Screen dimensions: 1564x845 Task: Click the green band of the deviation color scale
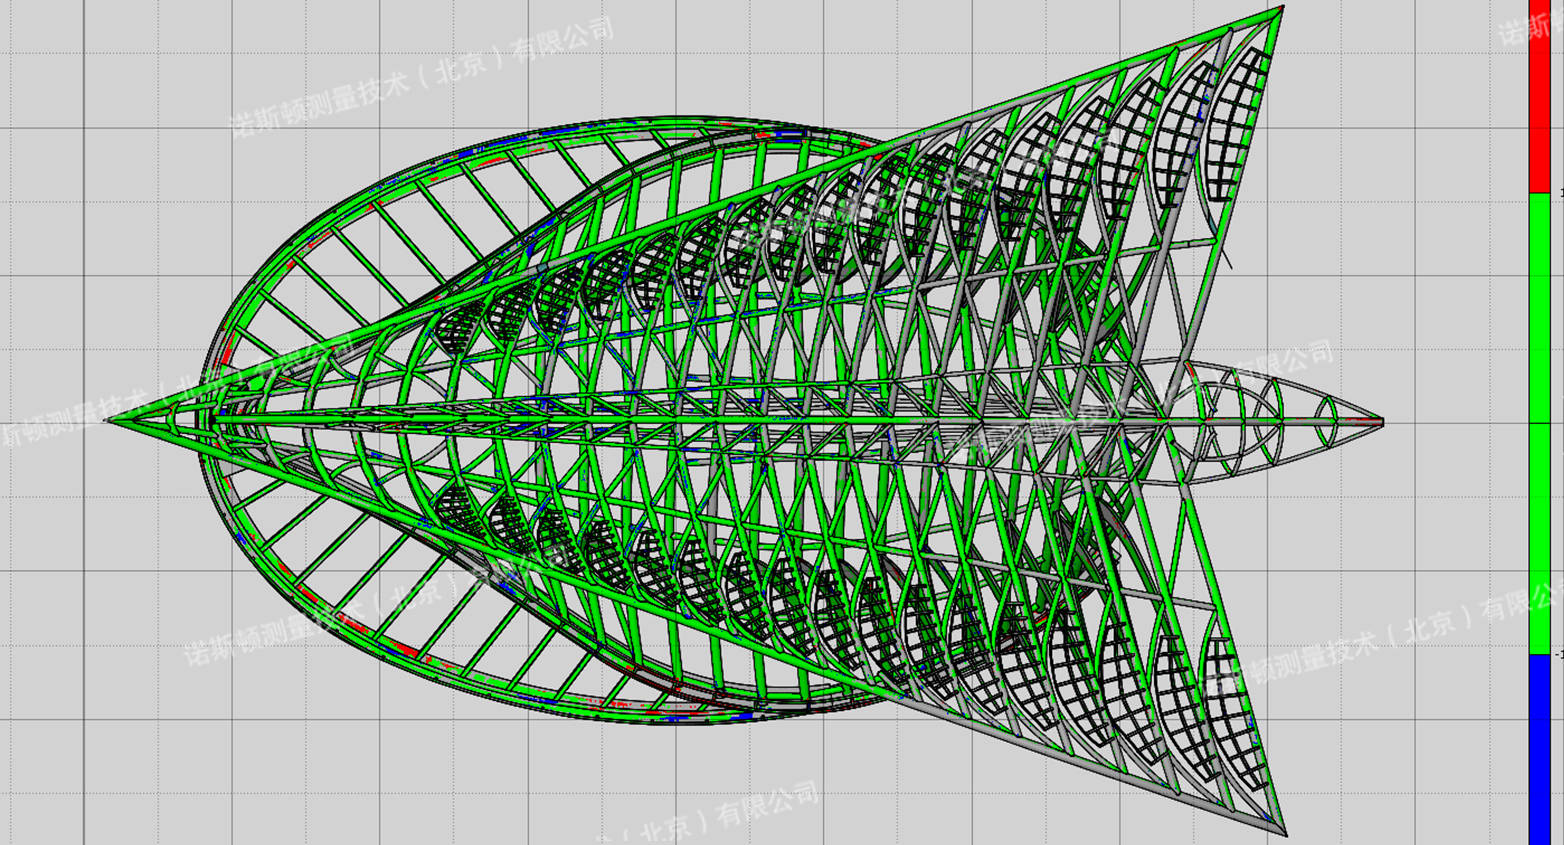coord(1540,423)
